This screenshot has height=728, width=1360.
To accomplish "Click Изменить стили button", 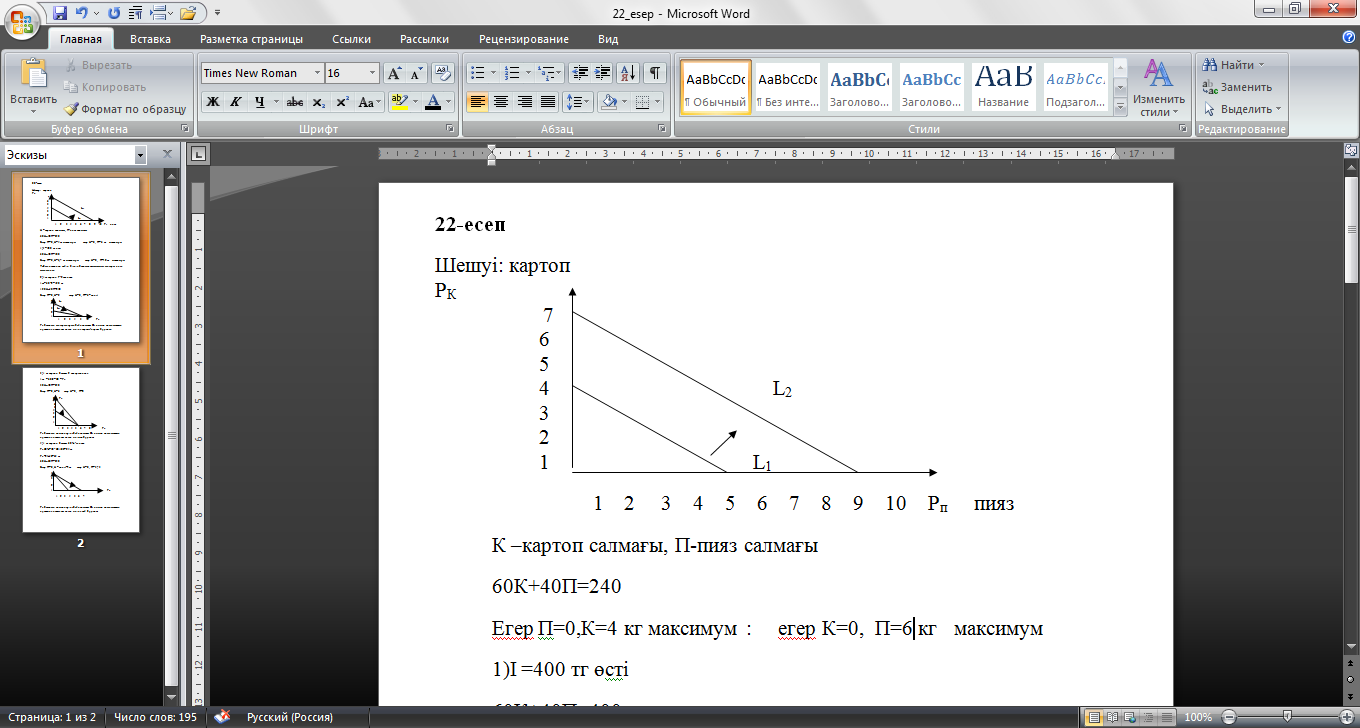I will coord(1159,88).
